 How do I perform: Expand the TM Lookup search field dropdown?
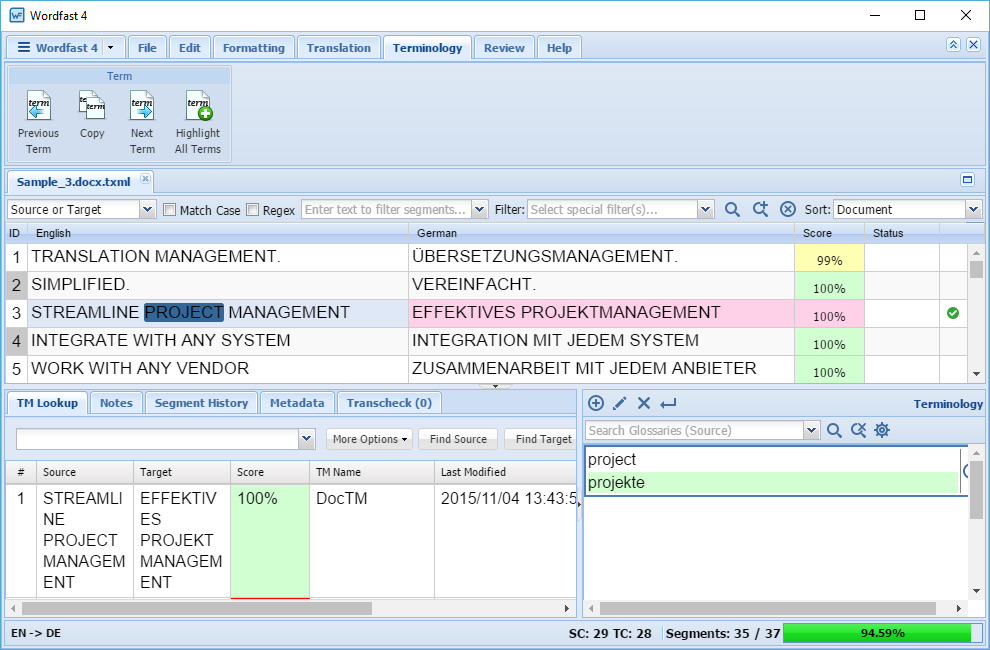coord(307,439)
